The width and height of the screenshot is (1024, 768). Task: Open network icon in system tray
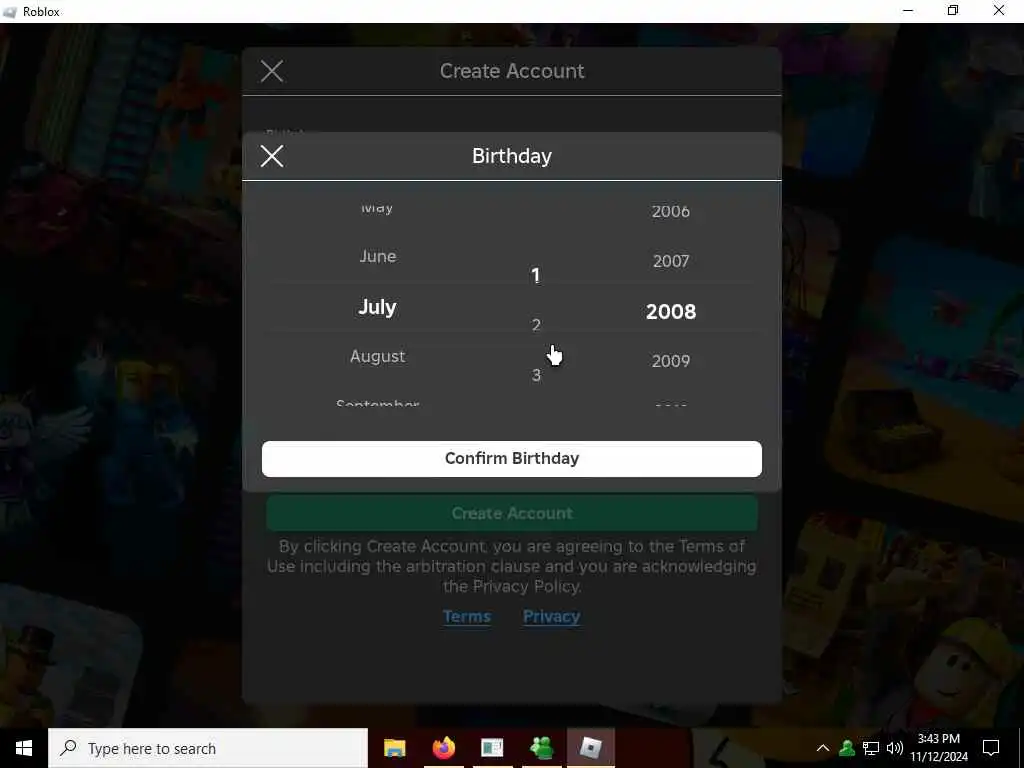tap(871, 748)
